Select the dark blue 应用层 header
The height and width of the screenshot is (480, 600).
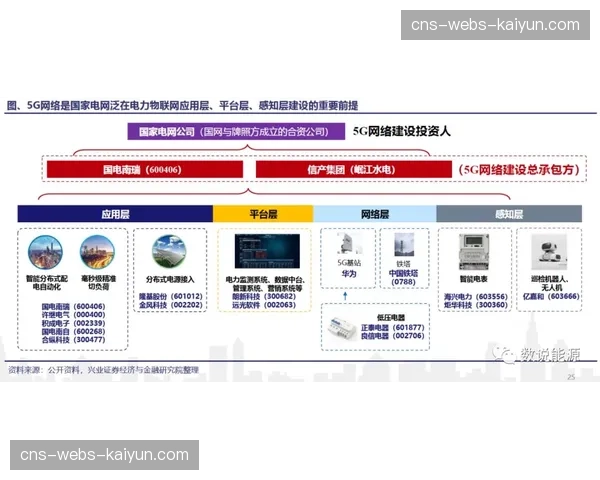[x=115, y=214]
